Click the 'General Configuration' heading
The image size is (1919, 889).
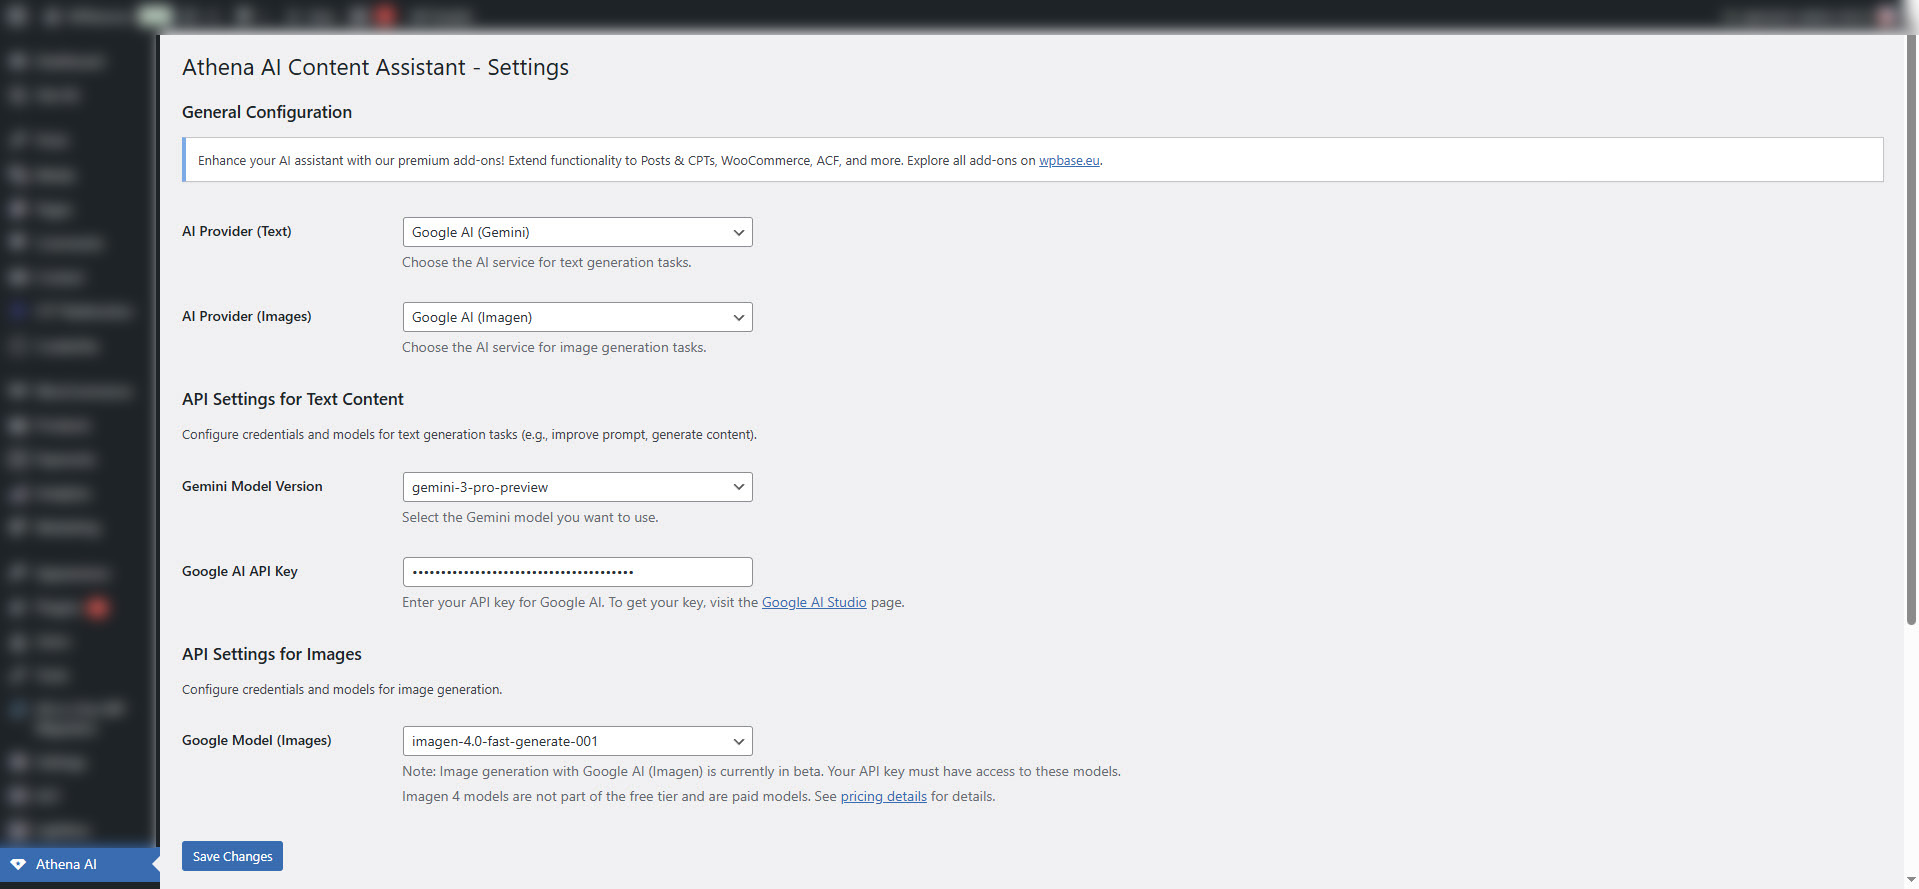(267, 112)
